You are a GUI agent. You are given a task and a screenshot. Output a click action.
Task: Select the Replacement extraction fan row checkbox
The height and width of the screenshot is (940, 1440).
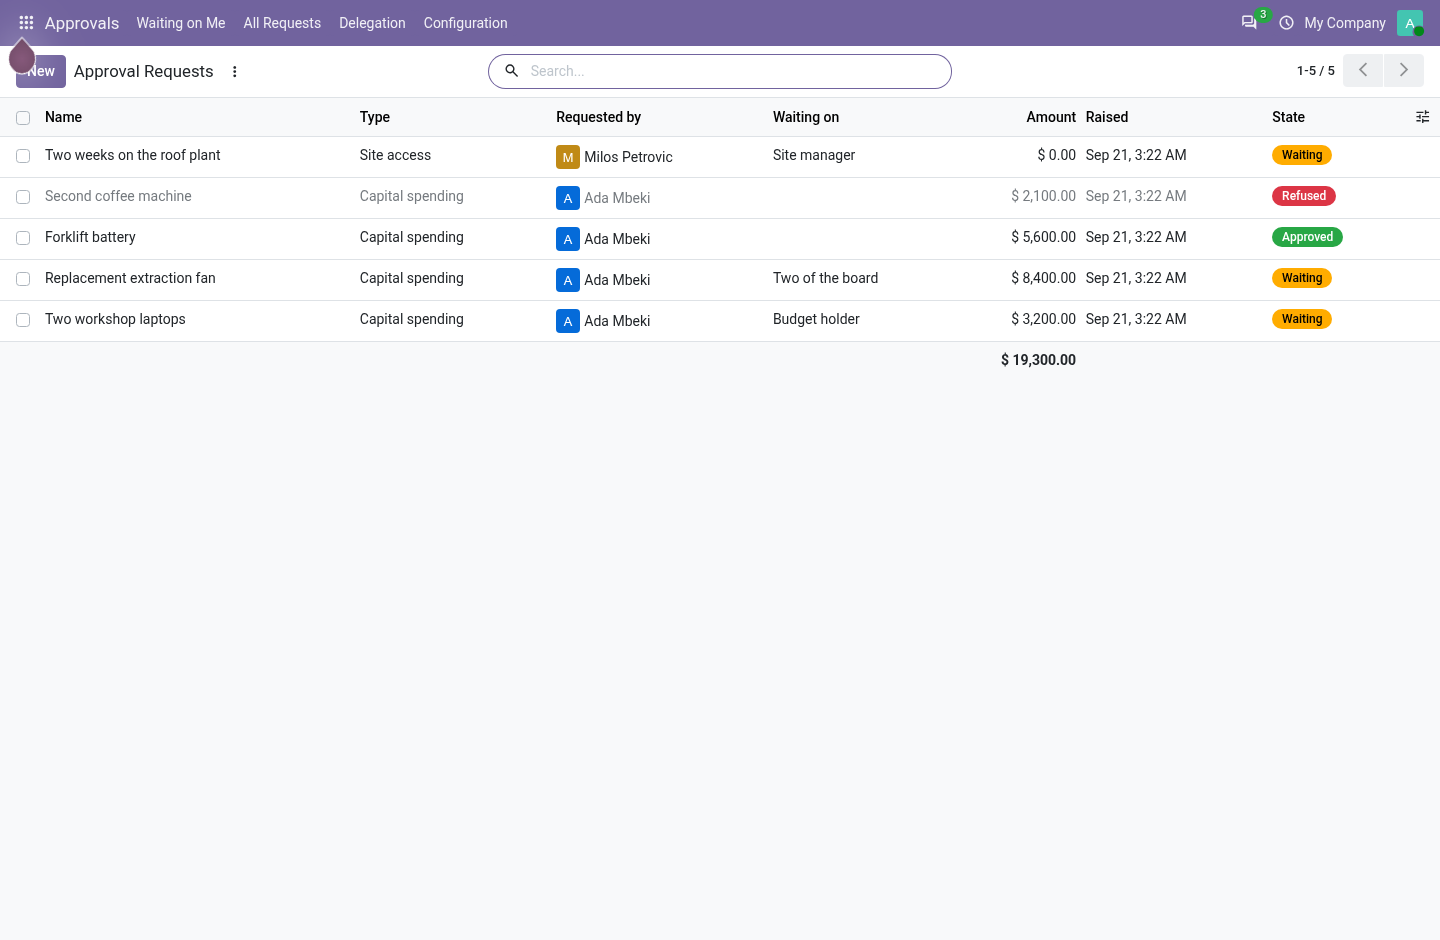[x=23, y=279]
